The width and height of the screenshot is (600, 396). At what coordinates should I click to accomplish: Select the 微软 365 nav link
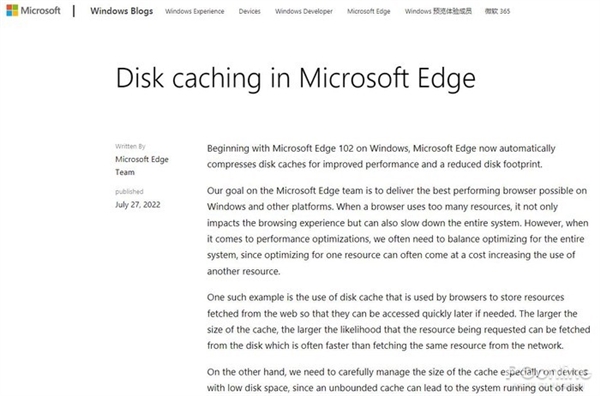[497, 11]
